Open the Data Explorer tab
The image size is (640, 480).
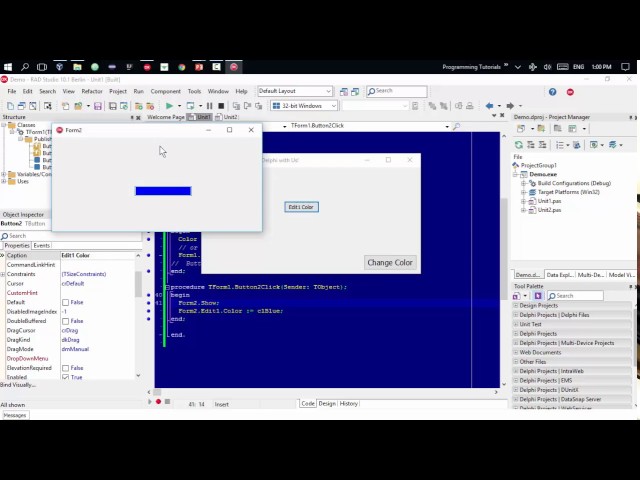tap(560, 275)
